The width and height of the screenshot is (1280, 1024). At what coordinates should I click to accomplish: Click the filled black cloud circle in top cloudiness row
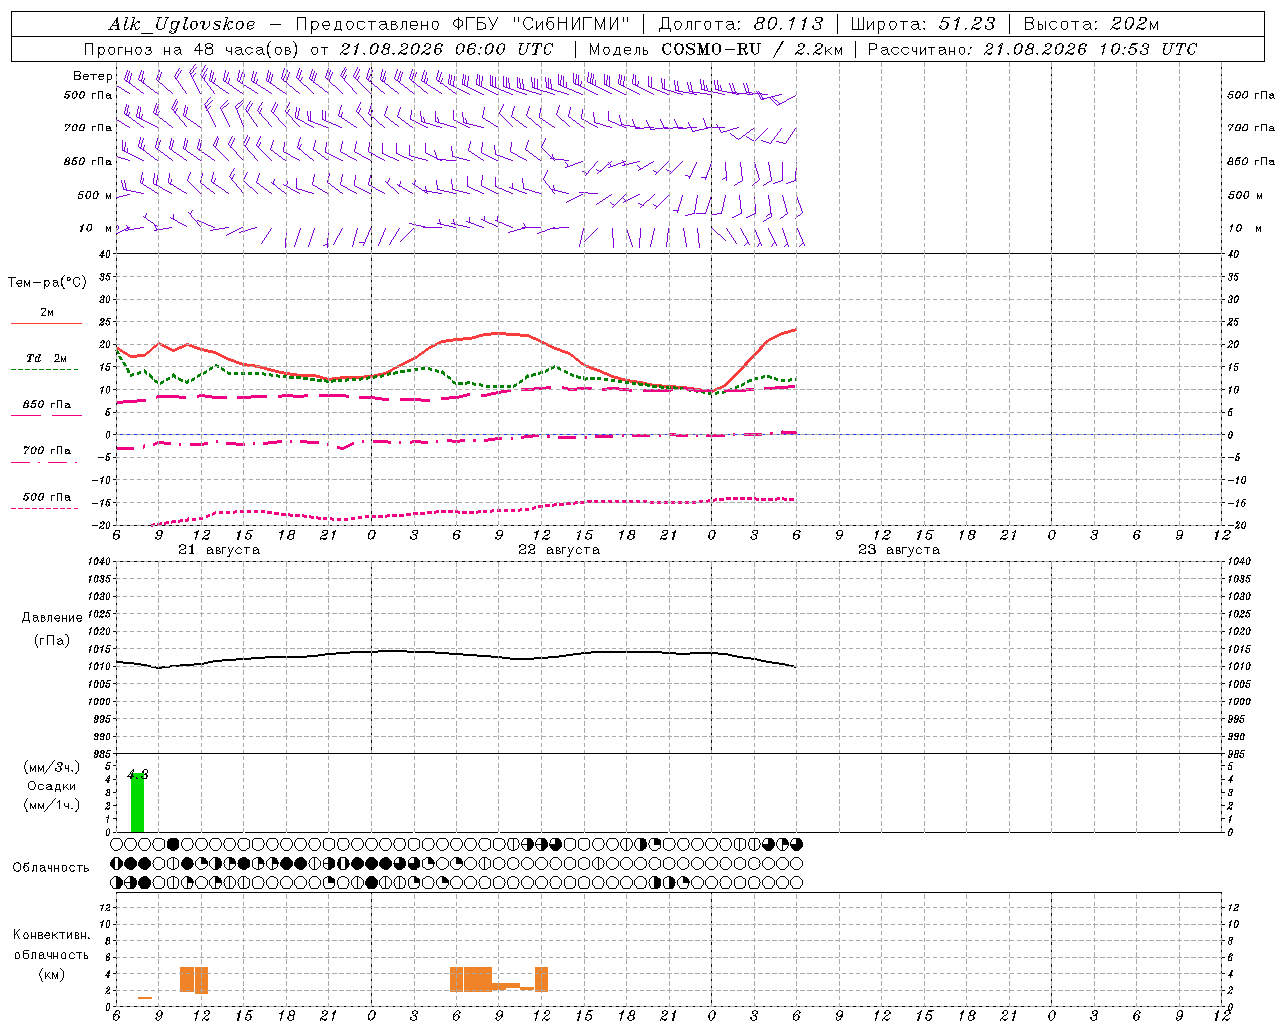pos(172,845)
